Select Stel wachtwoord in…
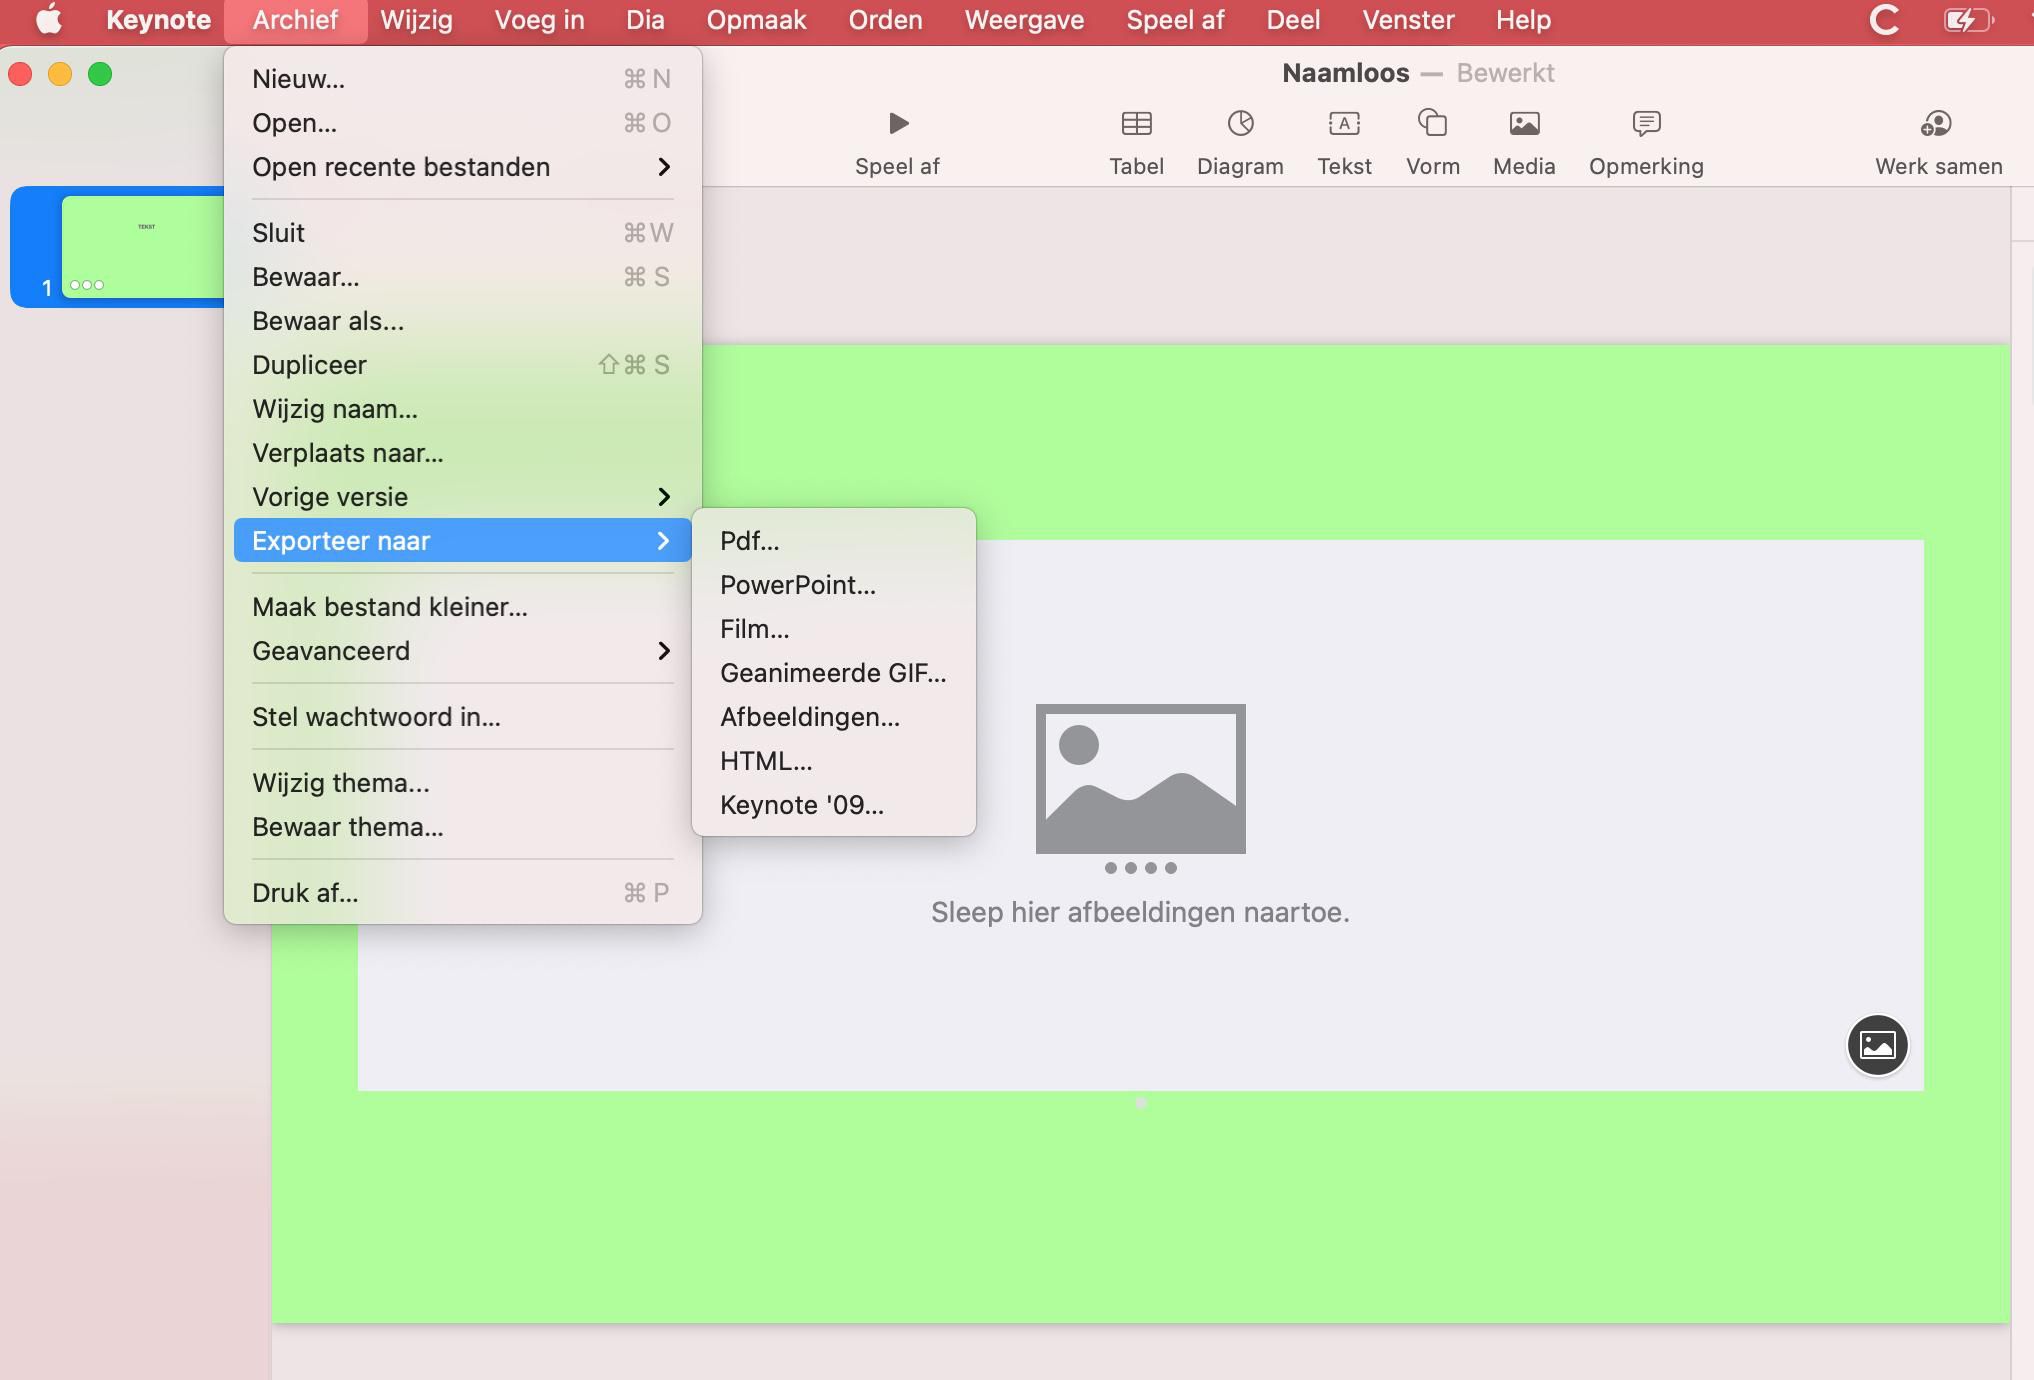Image resolution: width=2034 pixels, height=1380 pixels. point(462,717)
